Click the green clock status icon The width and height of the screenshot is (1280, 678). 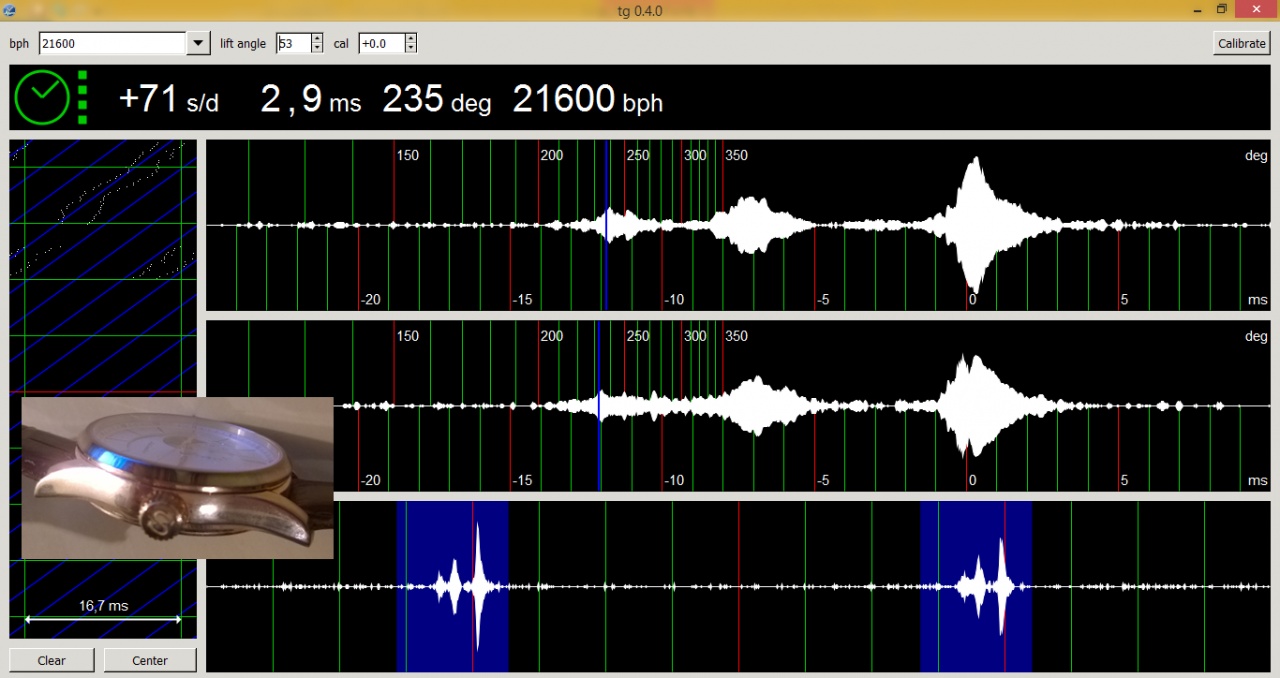coord(42,97)
